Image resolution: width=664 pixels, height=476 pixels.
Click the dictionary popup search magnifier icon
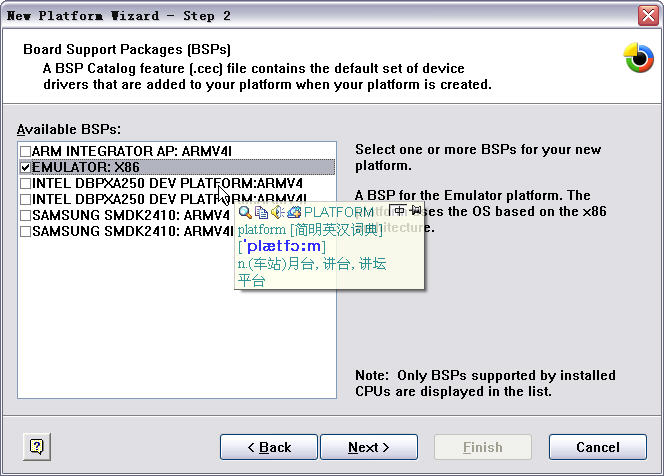(245, 212)
